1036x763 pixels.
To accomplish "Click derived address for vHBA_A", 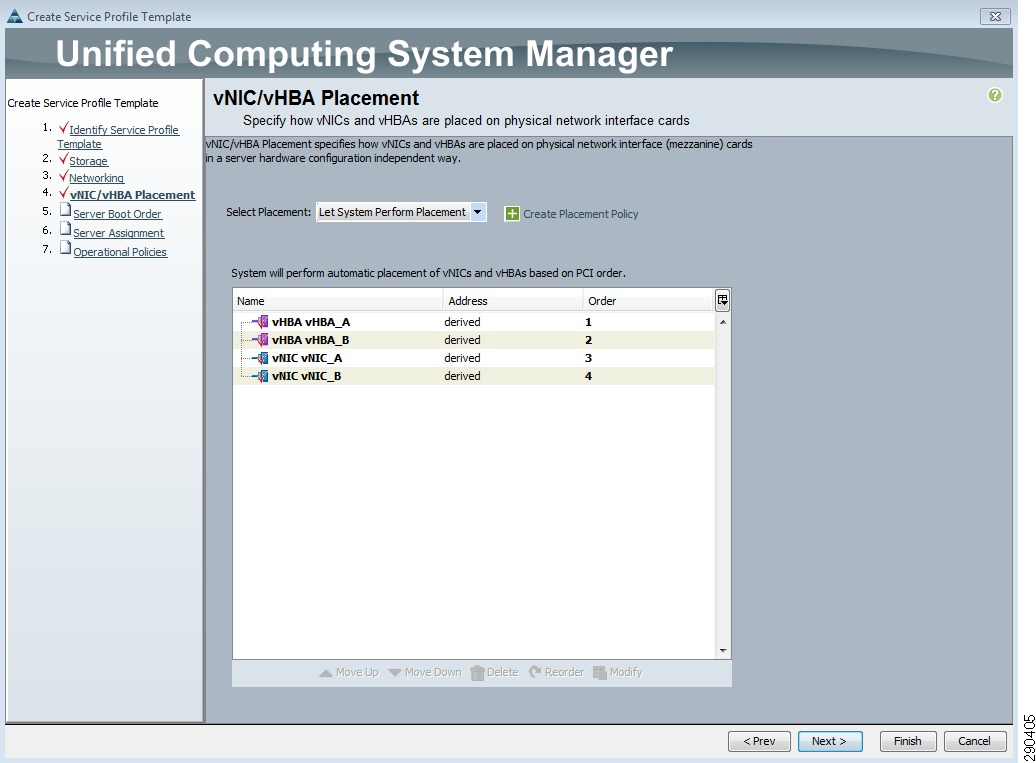I will click(x=462, y=322).
